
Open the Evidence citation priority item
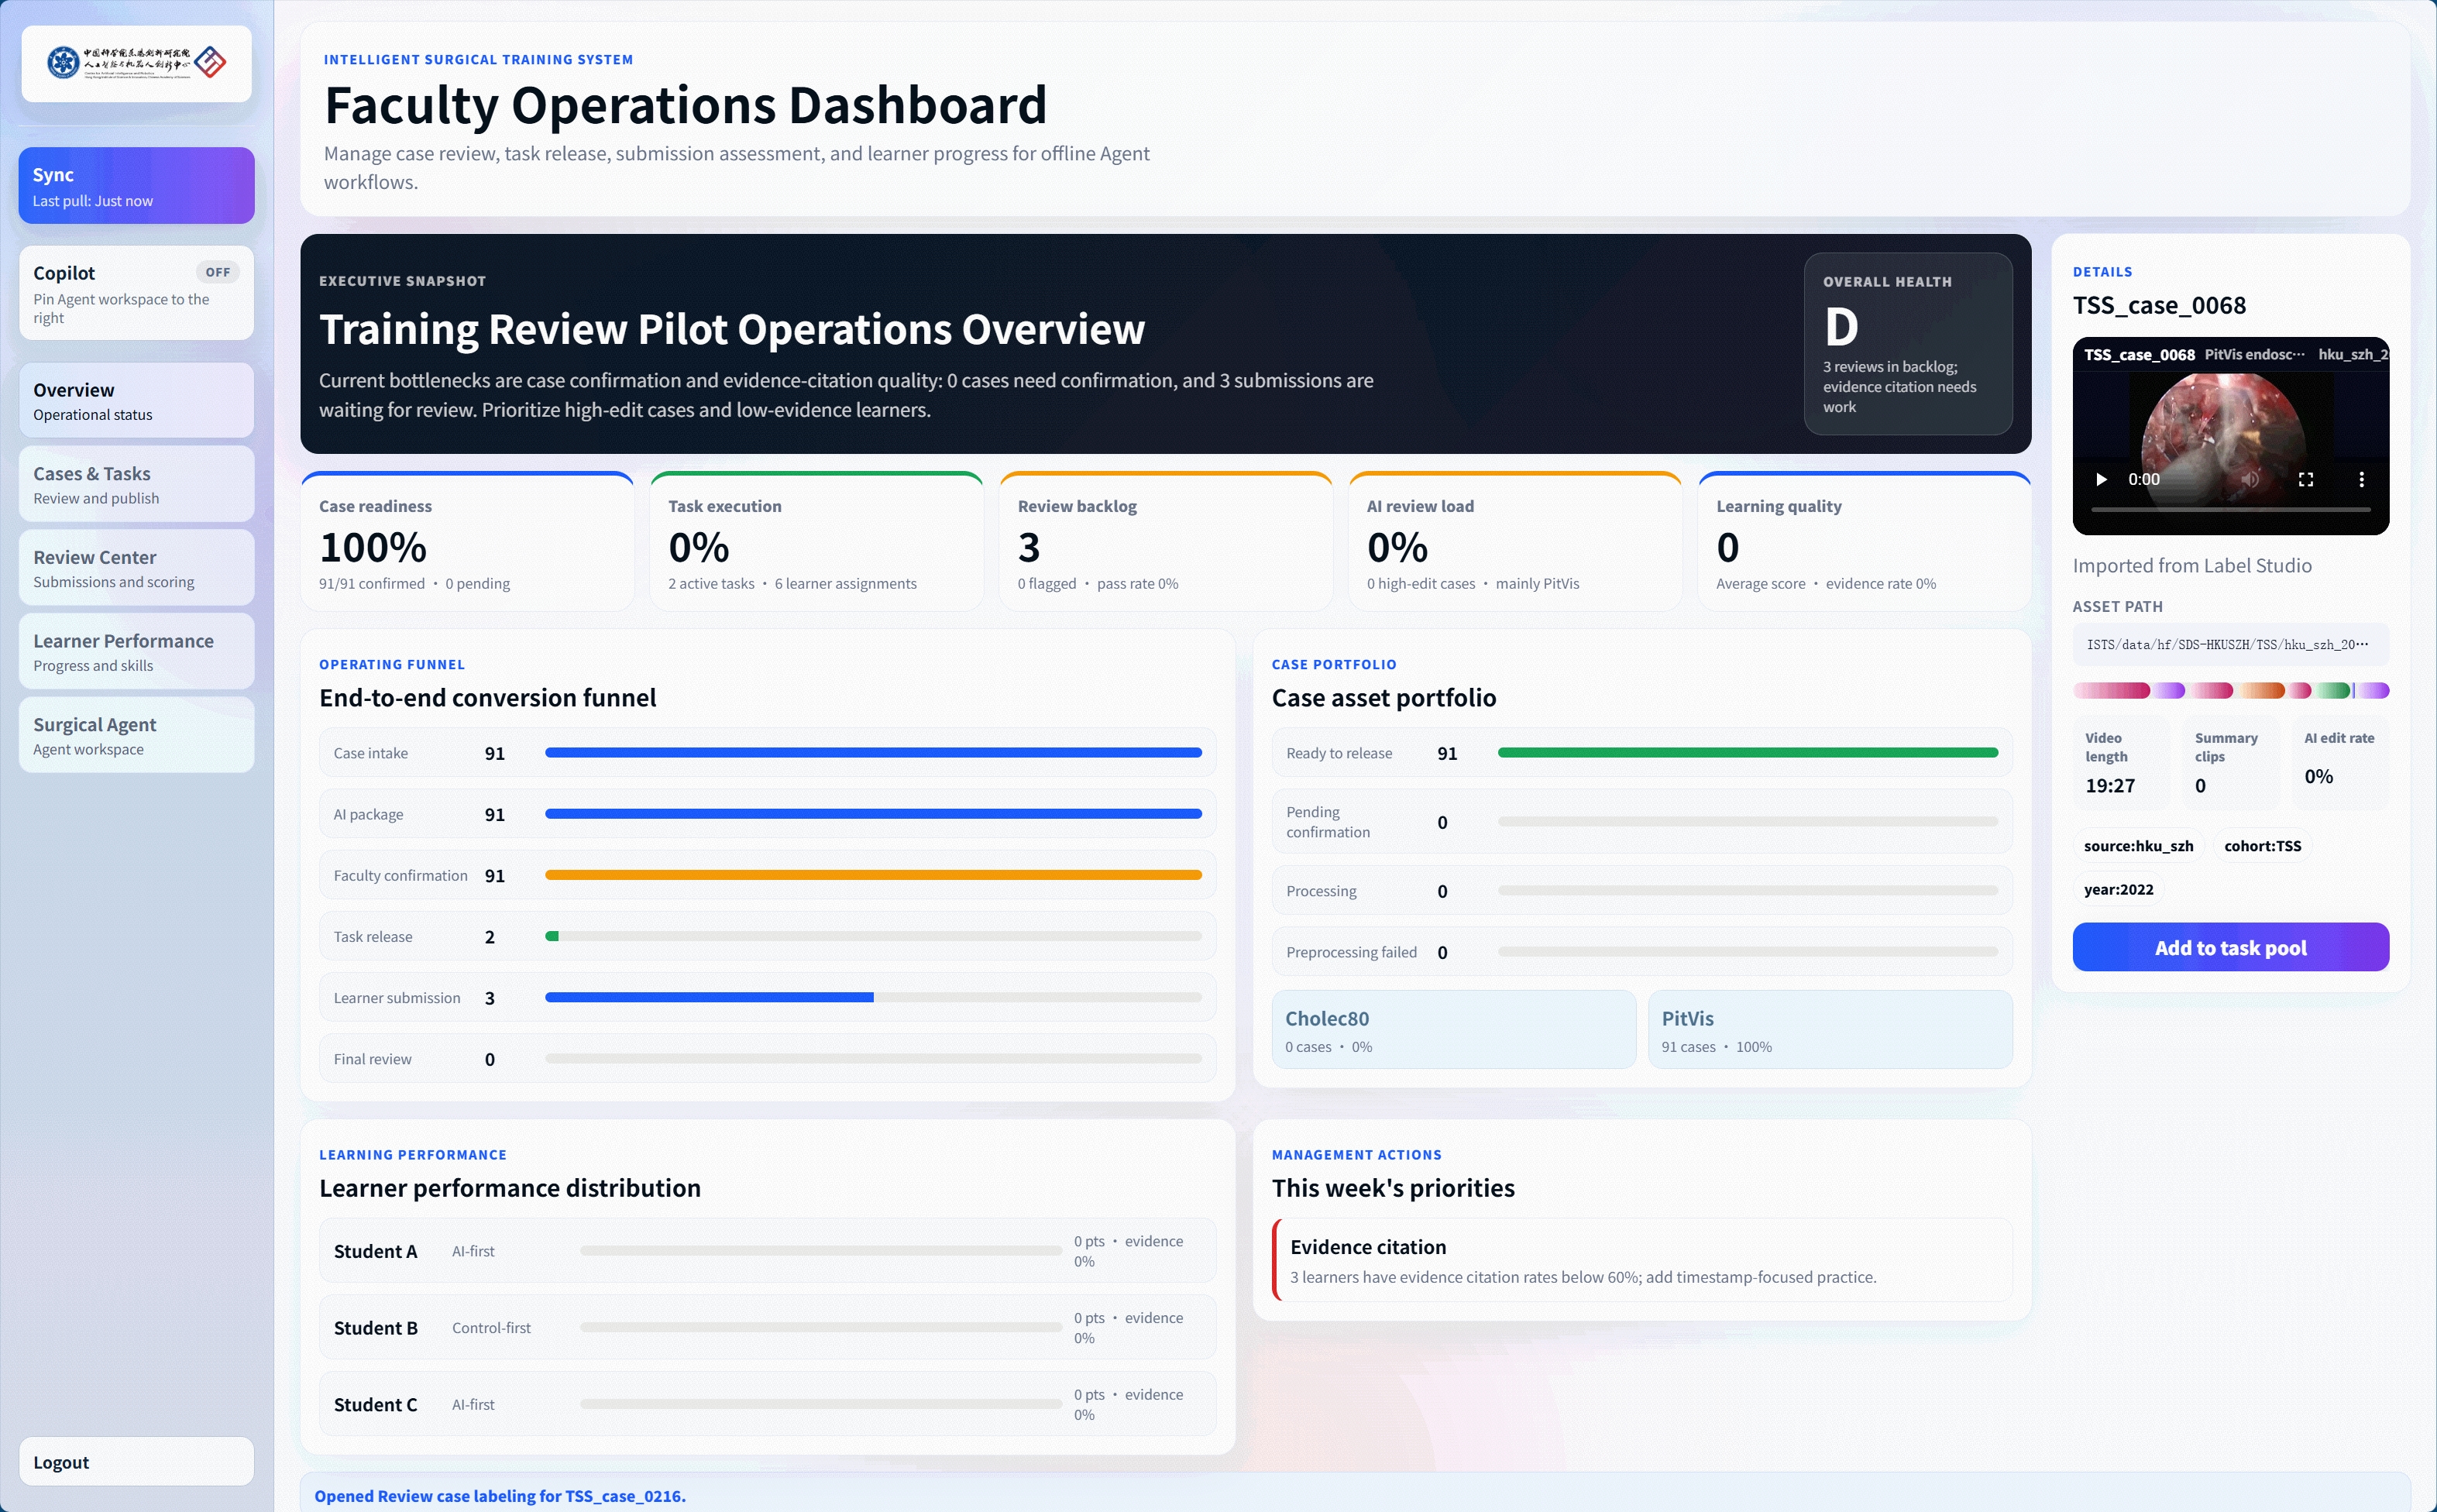tap(1642, 1260)
